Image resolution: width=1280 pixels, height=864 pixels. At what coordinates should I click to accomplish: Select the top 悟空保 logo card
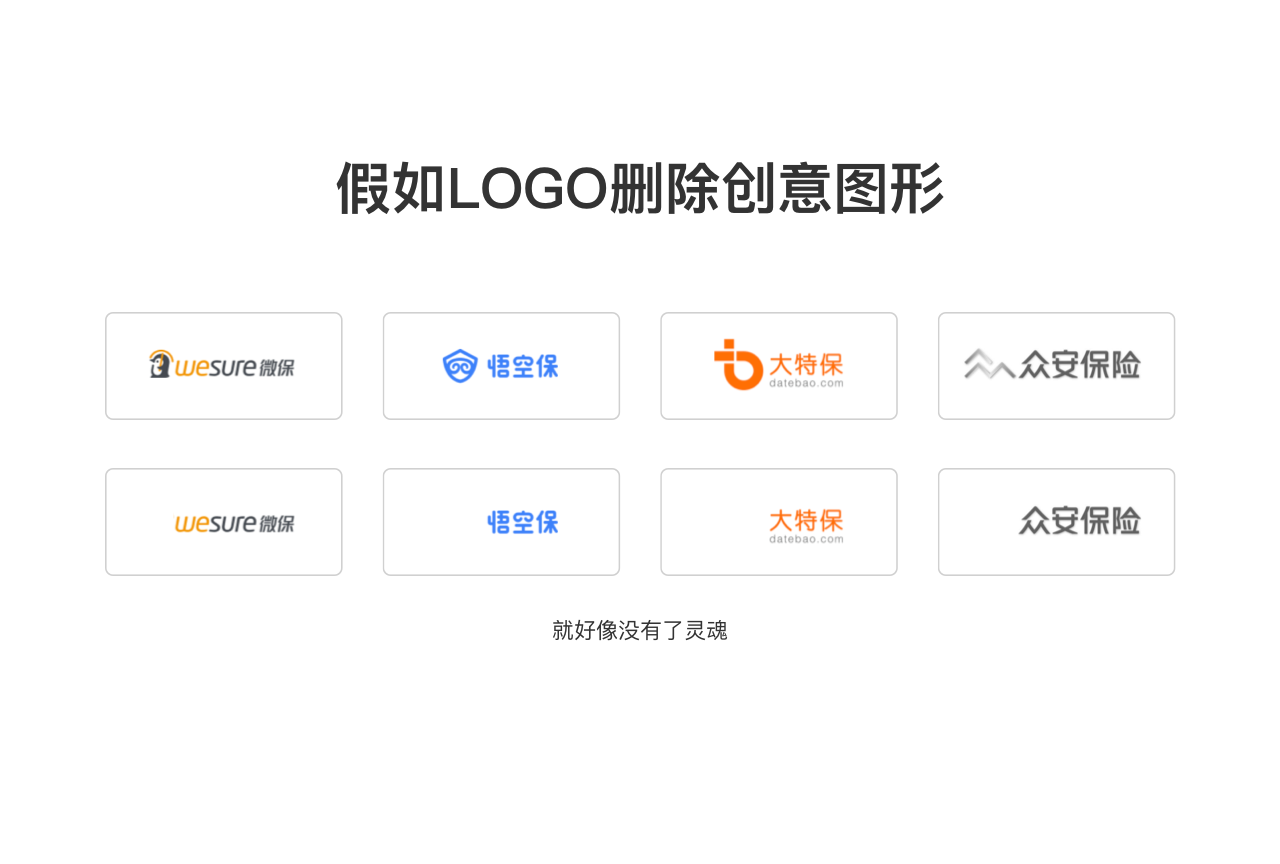click(501, 366)
